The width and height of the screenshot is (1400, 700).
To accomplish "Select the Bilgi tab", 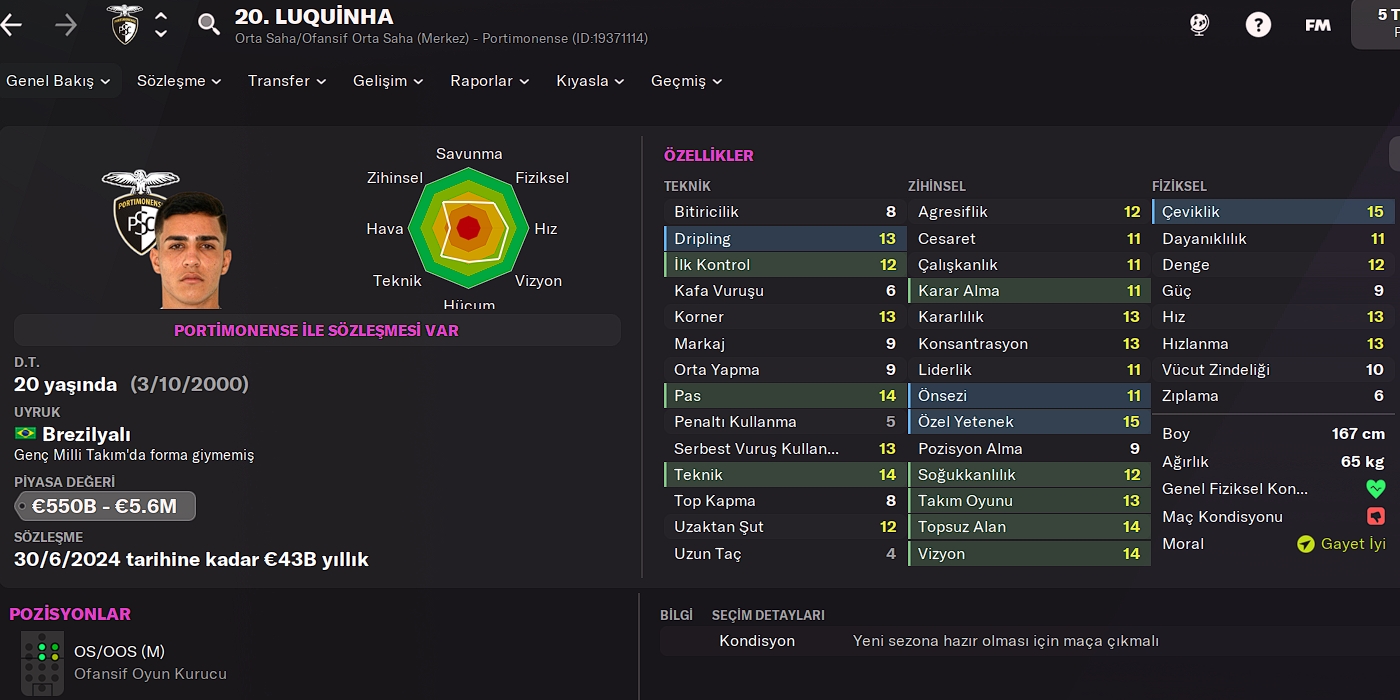I will pos(676,615).
